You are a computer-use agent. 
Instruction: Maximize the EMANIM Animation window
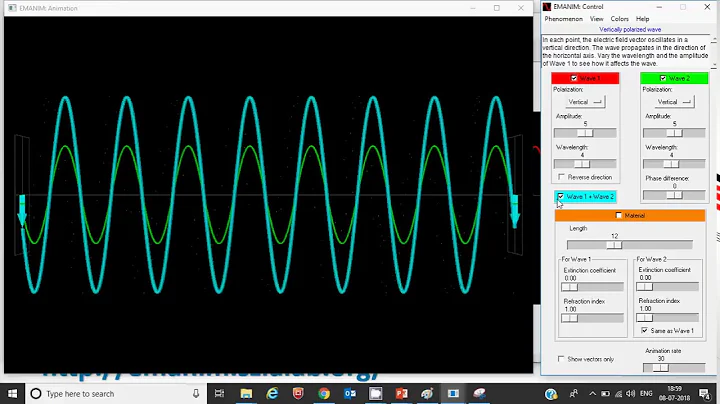coord(497,8)
